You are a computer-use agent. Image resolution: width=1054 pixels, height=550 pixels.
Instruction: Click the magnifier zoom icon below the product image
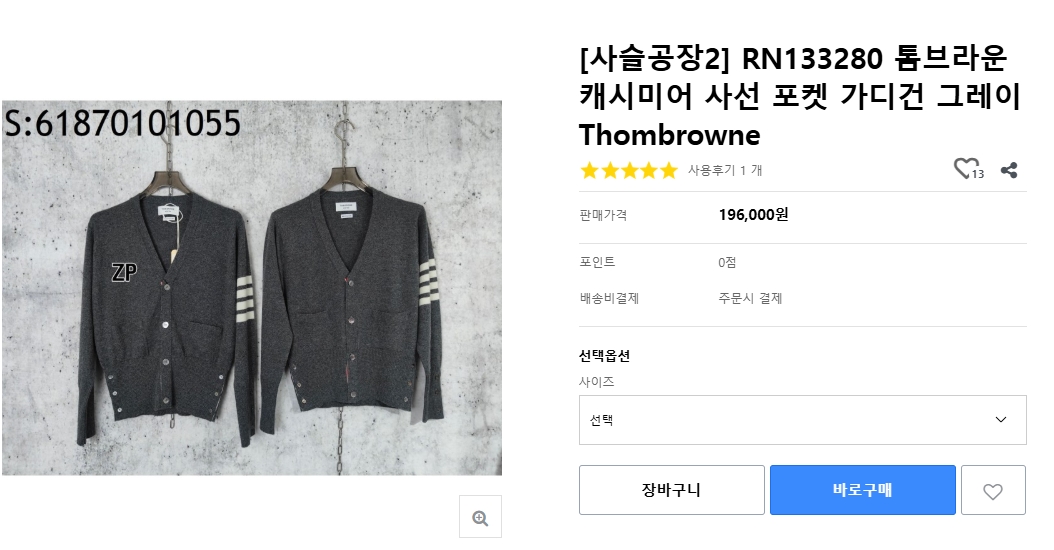pyautogui.click(x=480, y=517)
